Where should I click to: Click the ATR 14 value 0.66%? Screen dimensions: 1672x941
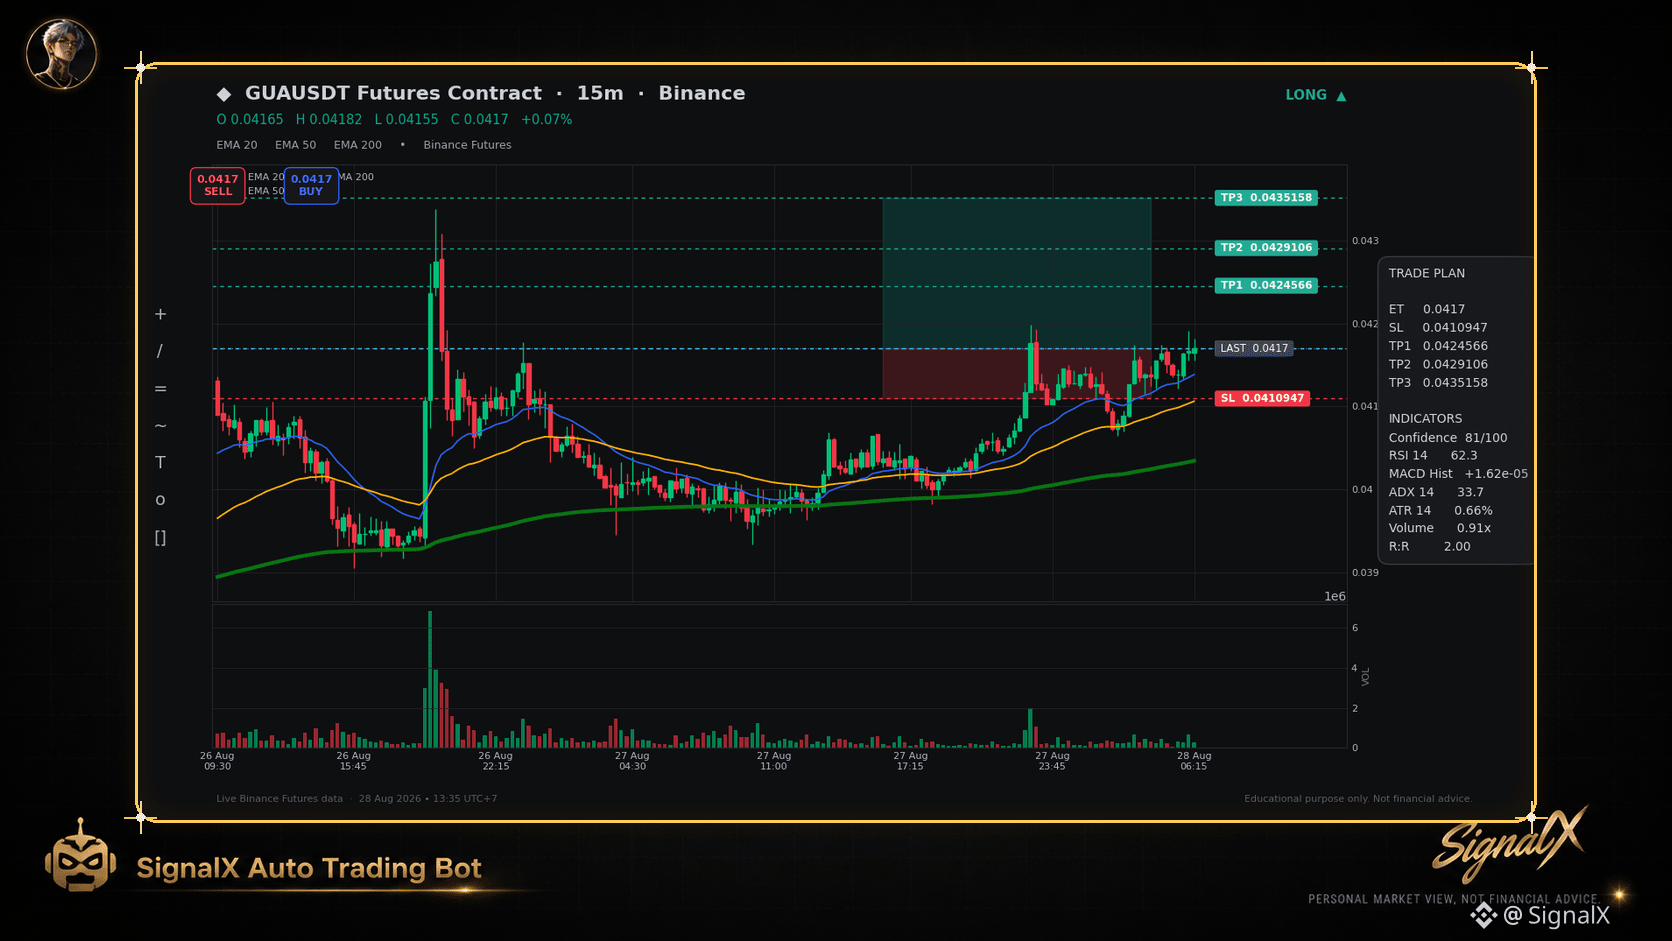pyautogui.click(x=1473, y=511)
